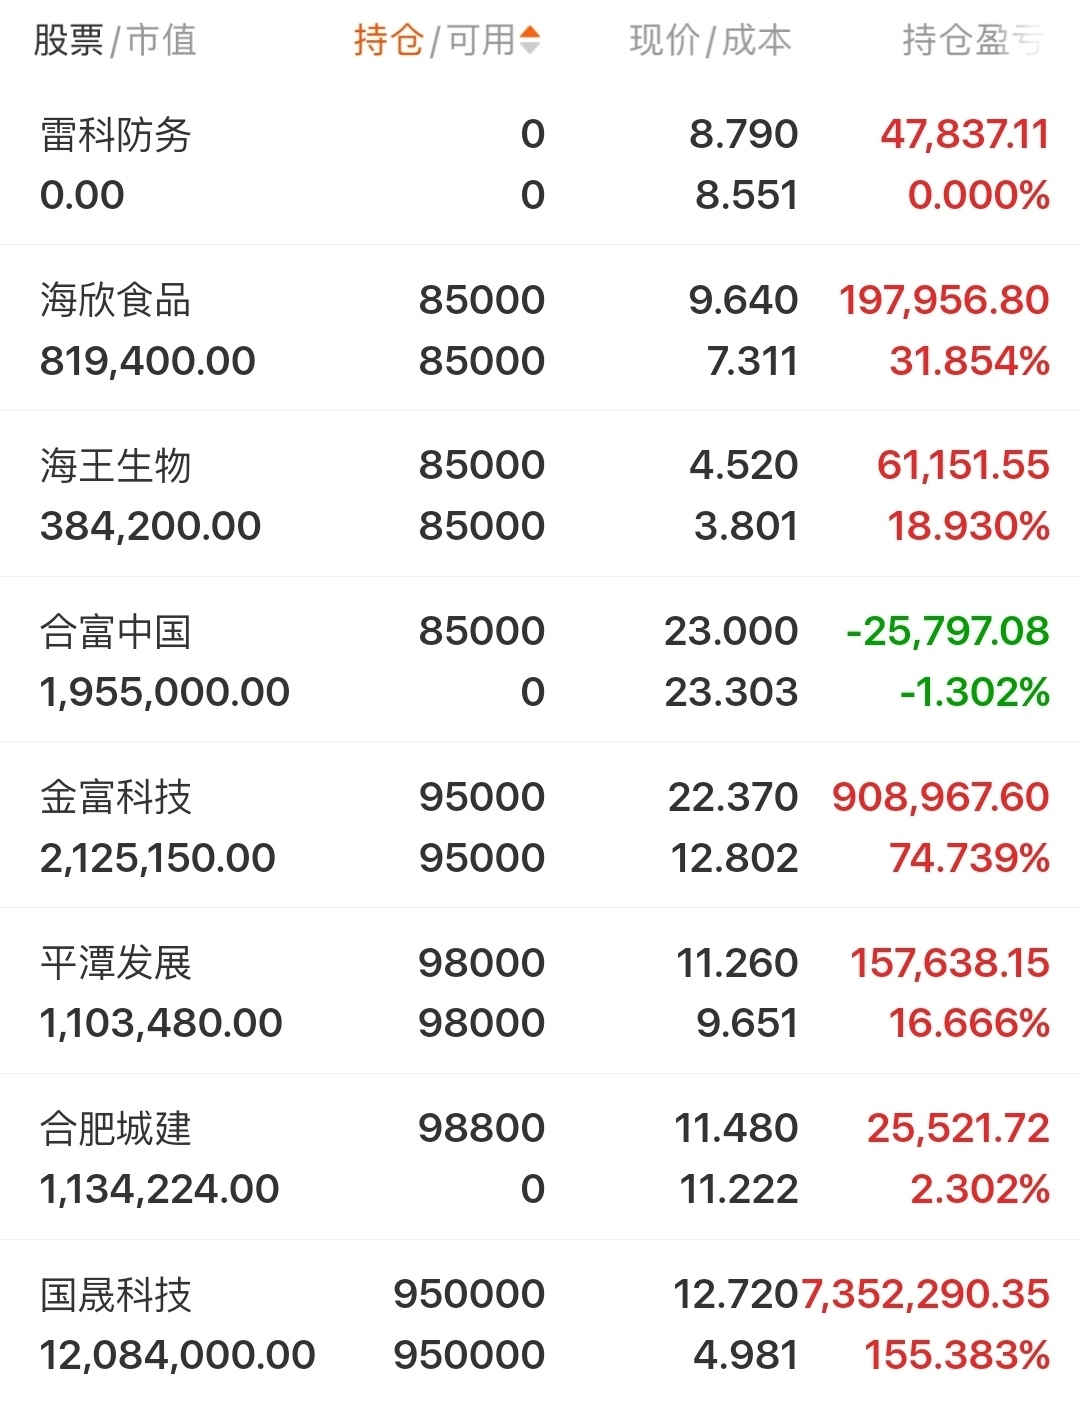Open the 海欣食品 holding

[x=115, y=300]
